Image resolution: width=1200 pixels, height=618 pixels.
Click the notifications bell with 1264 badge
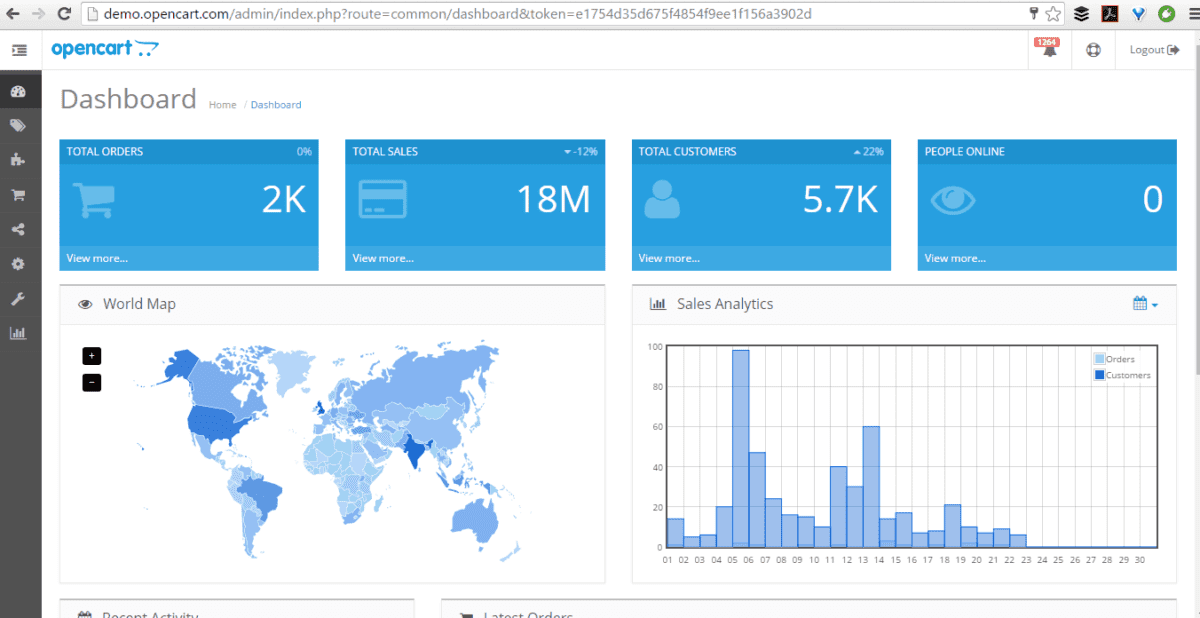pos(1049,49)
